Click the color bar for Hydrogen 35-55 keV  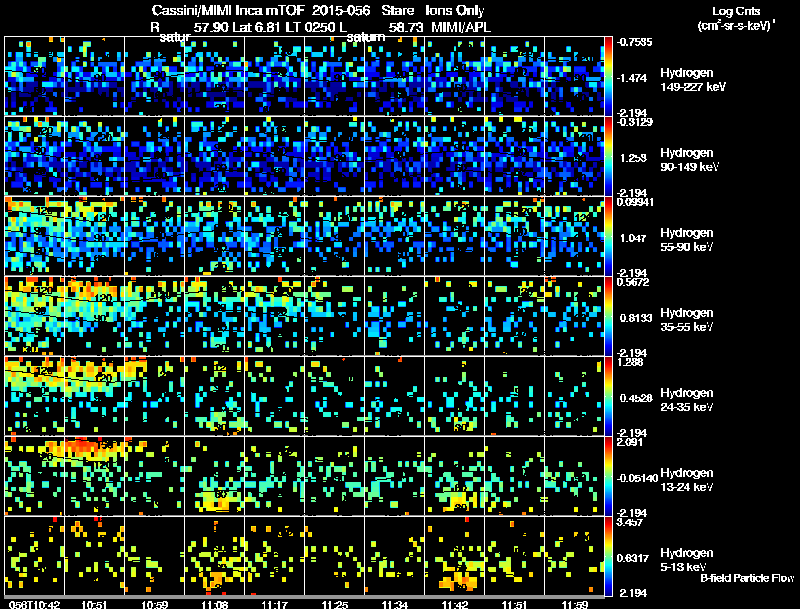tap(608, 316)
